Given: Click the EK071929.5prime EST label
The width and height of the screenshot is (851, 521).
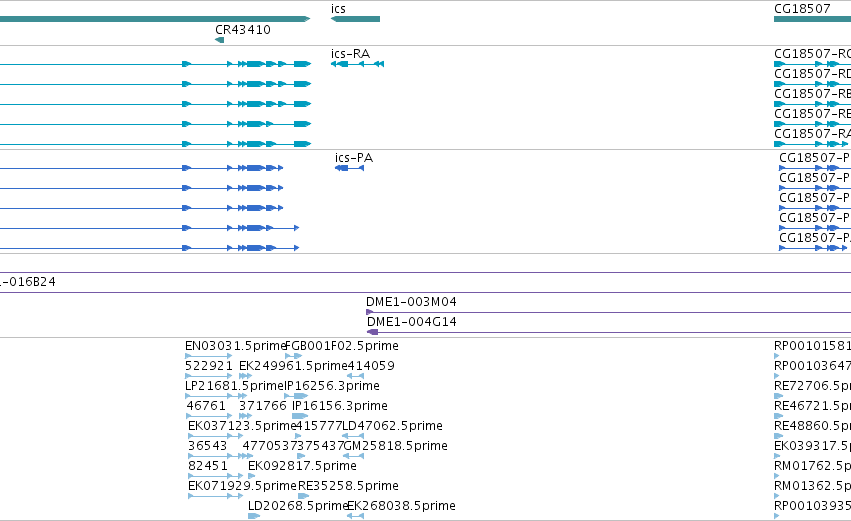Looking at the screenshot, I should click(242, 486).
